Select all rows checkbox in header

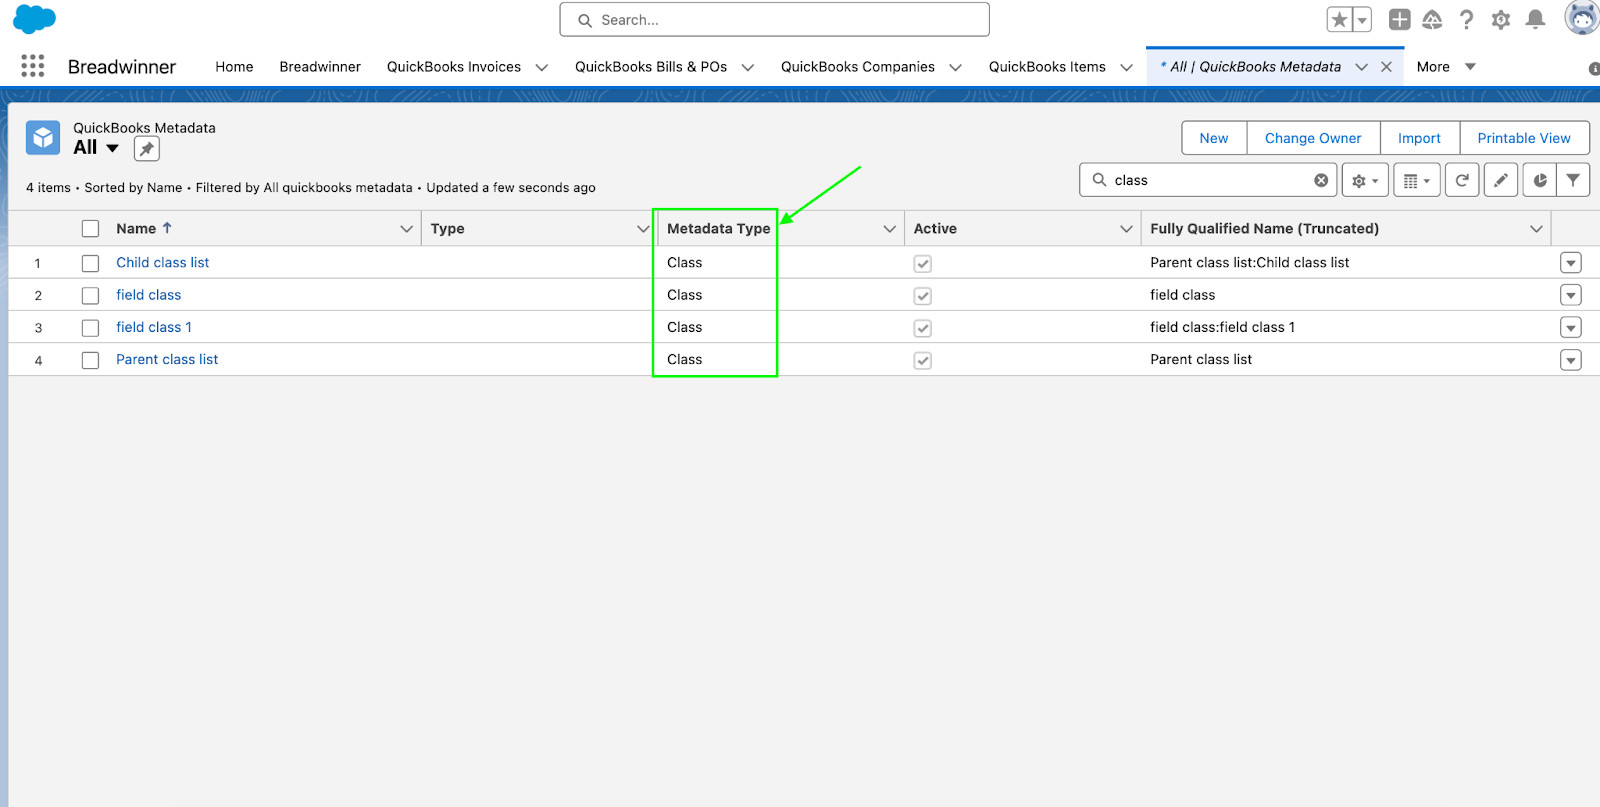pos(90,229)
